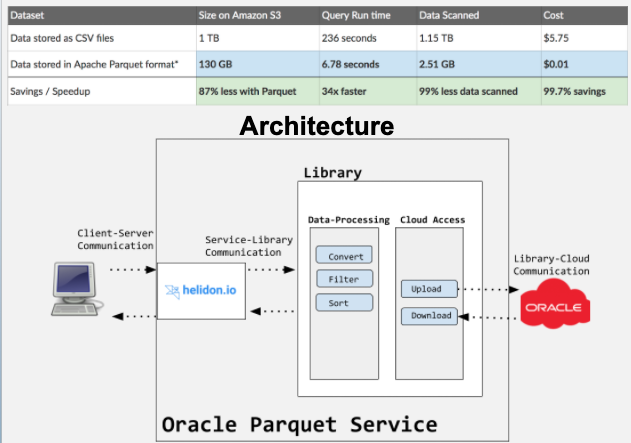Select the Apache Parquet format row label
Image resolution: width=631 pixels, height=443 pixels.
(102, 64)
